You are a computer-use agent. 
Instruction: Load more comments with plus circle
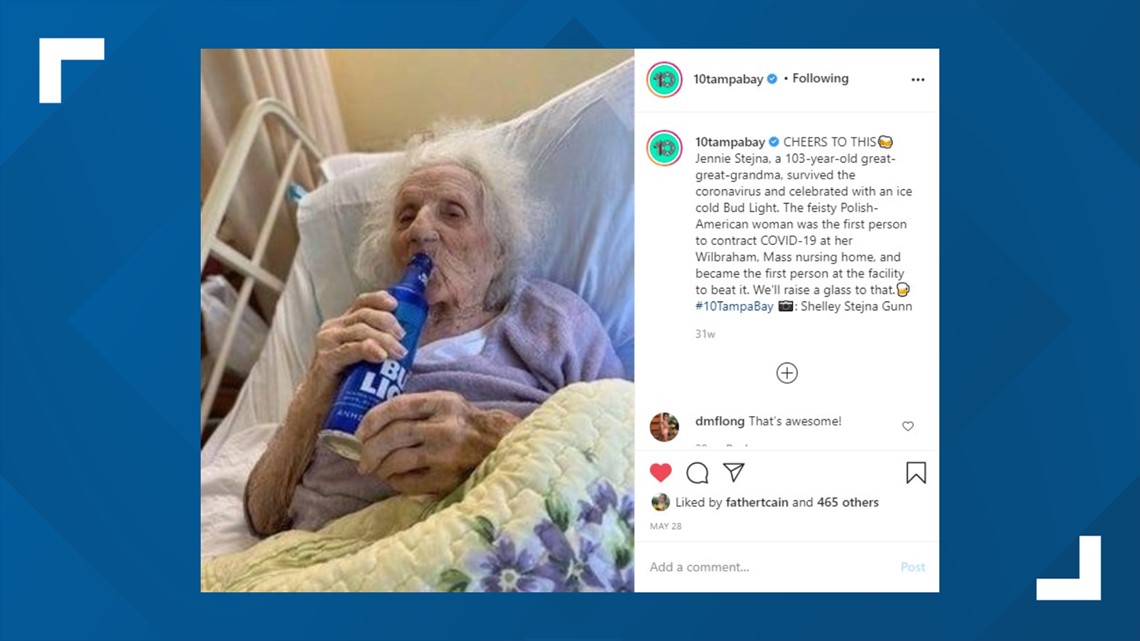[787, 373]
